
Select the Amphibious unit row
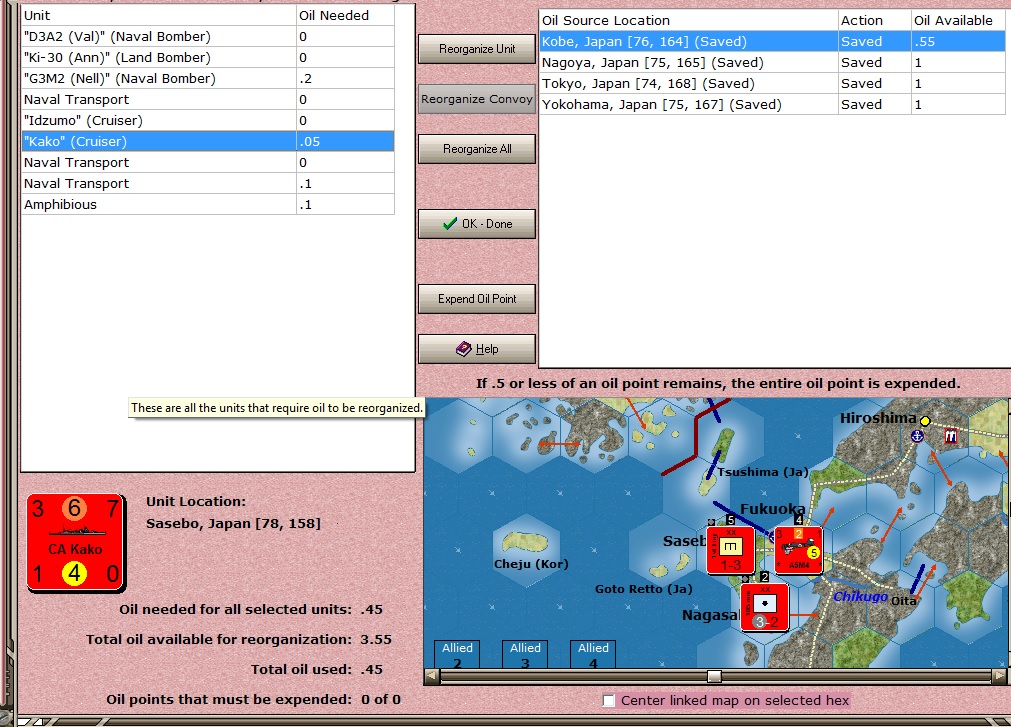(208, 204)
